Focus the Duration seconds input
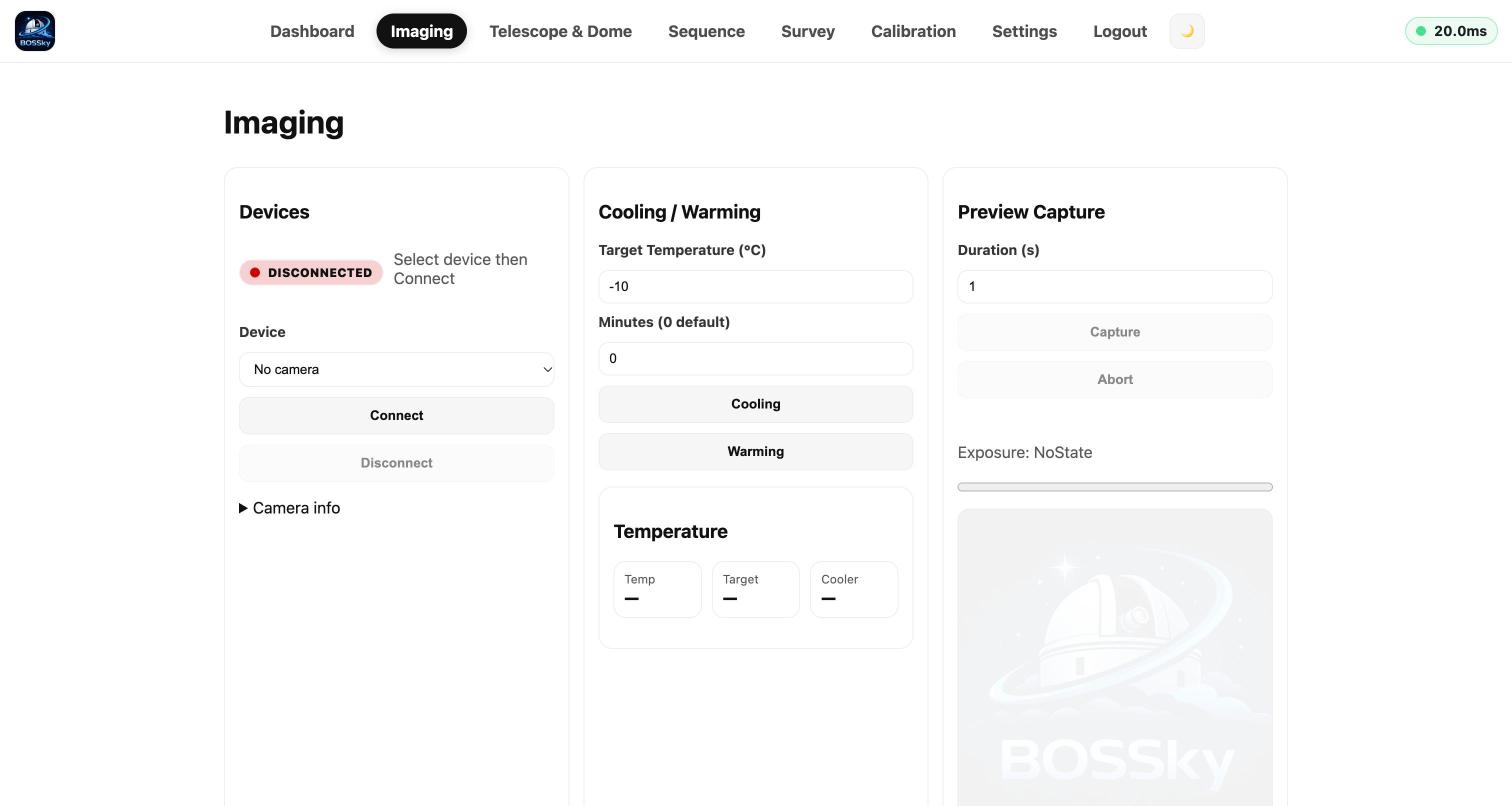Screen dimensions: 1512x806 [x=1115, y=287]
